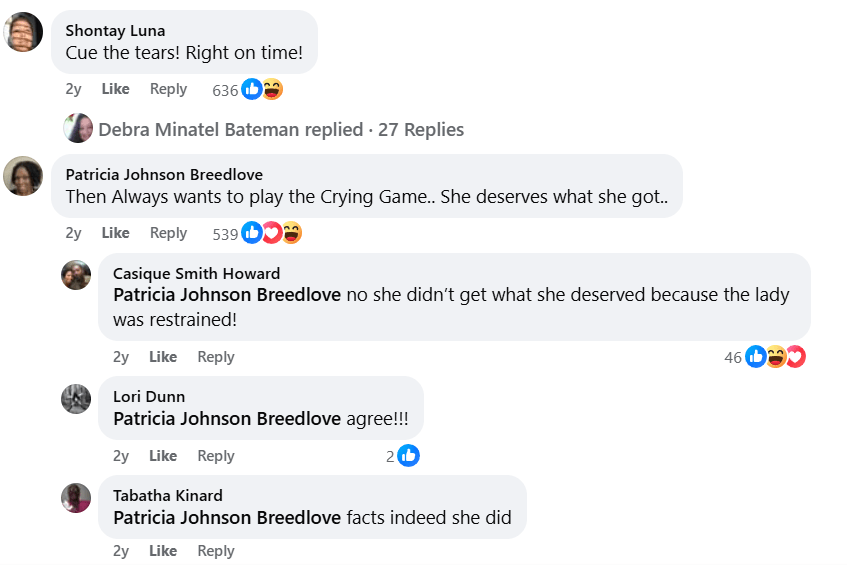Like Lori Dunn's reply
Image resolution: width=847 pixels, height=565 pixels.
pos(163,456)
